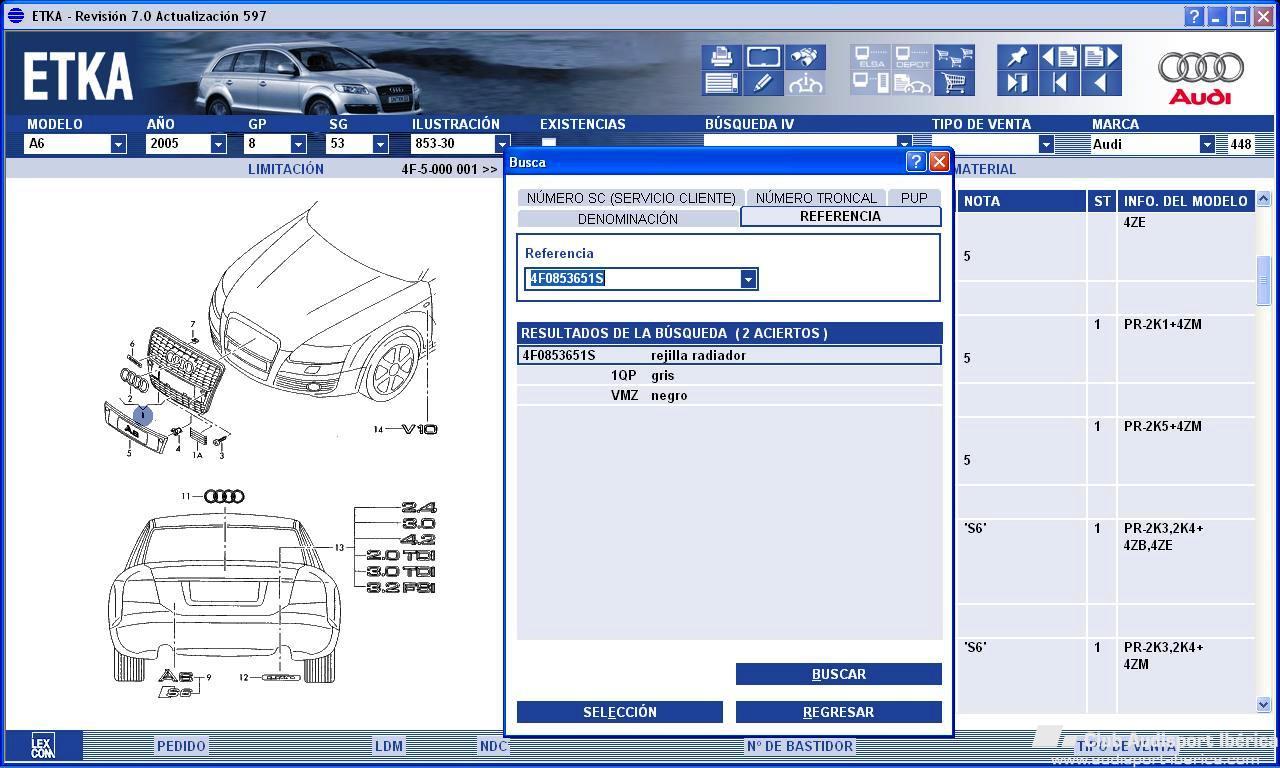Click the printer icon in the toolbar
The image size is (1280, 768).
[x=721, y=57]
